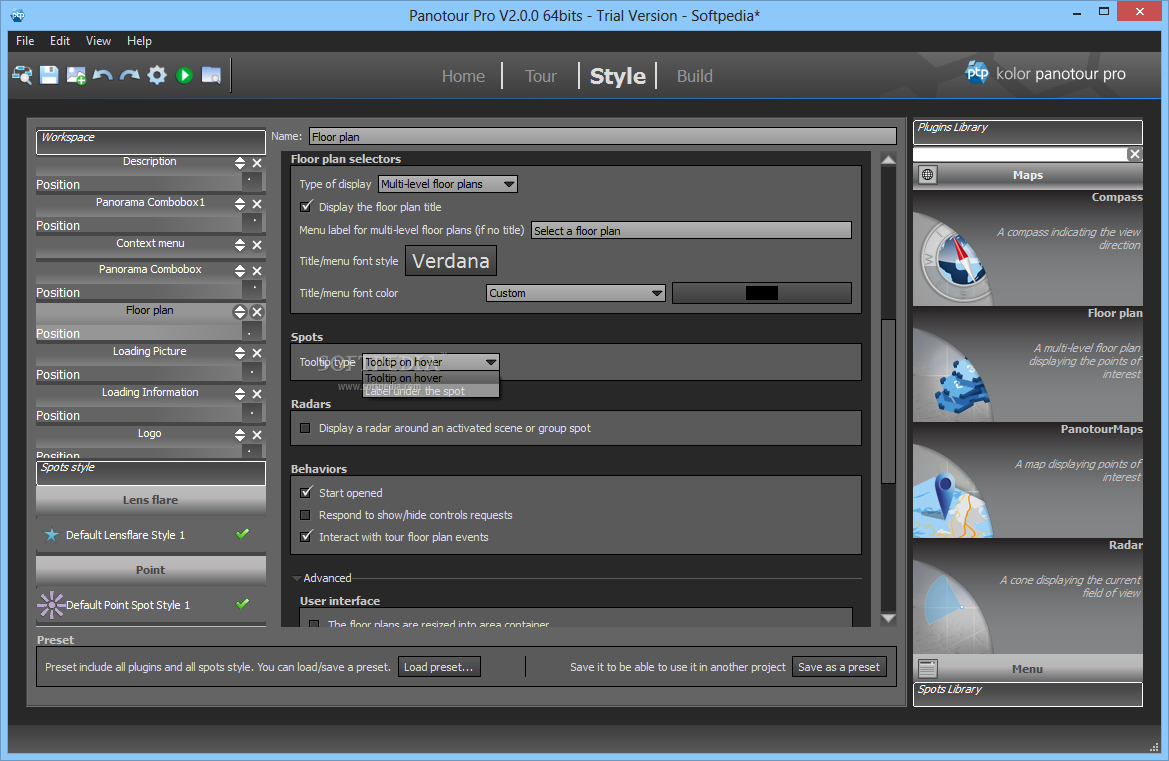
Task: Switch to the Build tab
Action: pyautogui.click(x=695, y=76)
